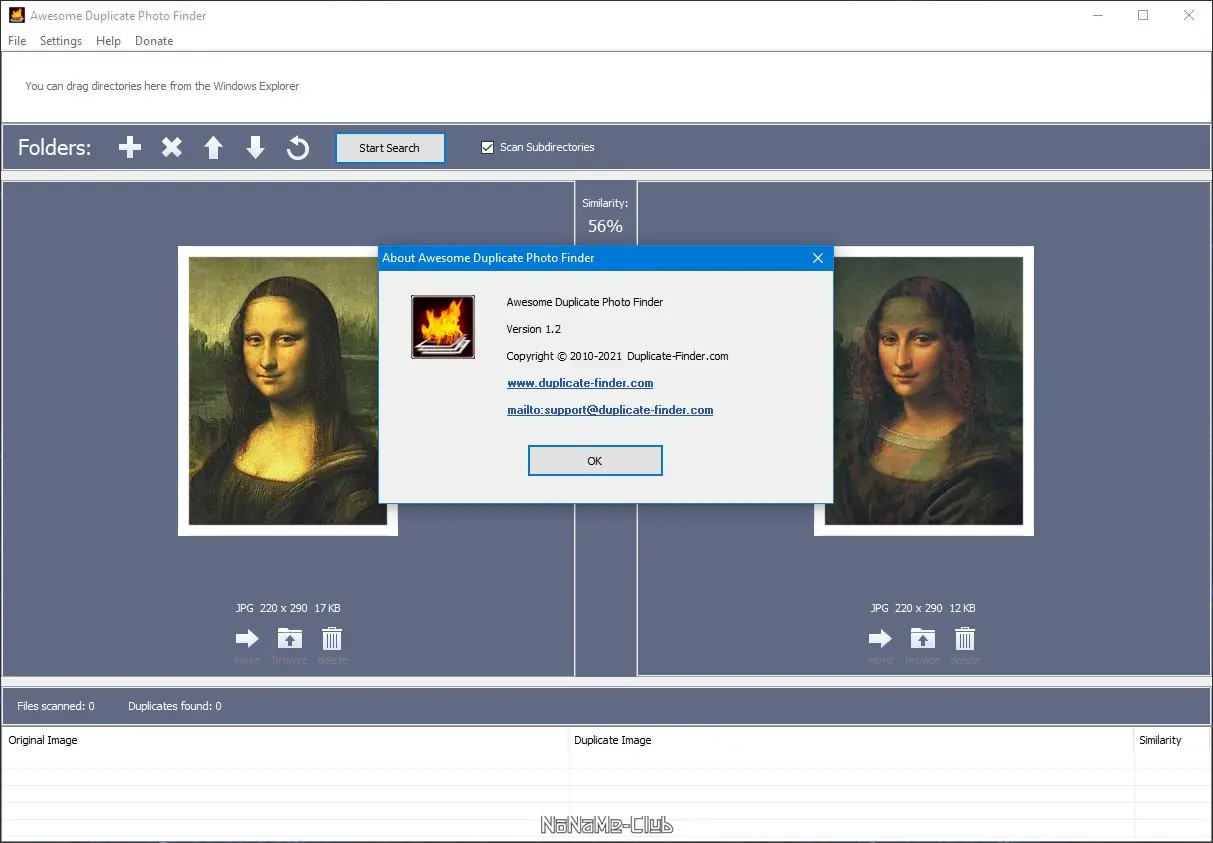Screen dimensions: 1213x843
Task: Click the 'Files scanned: 0' status text
Action: [56, 706]
